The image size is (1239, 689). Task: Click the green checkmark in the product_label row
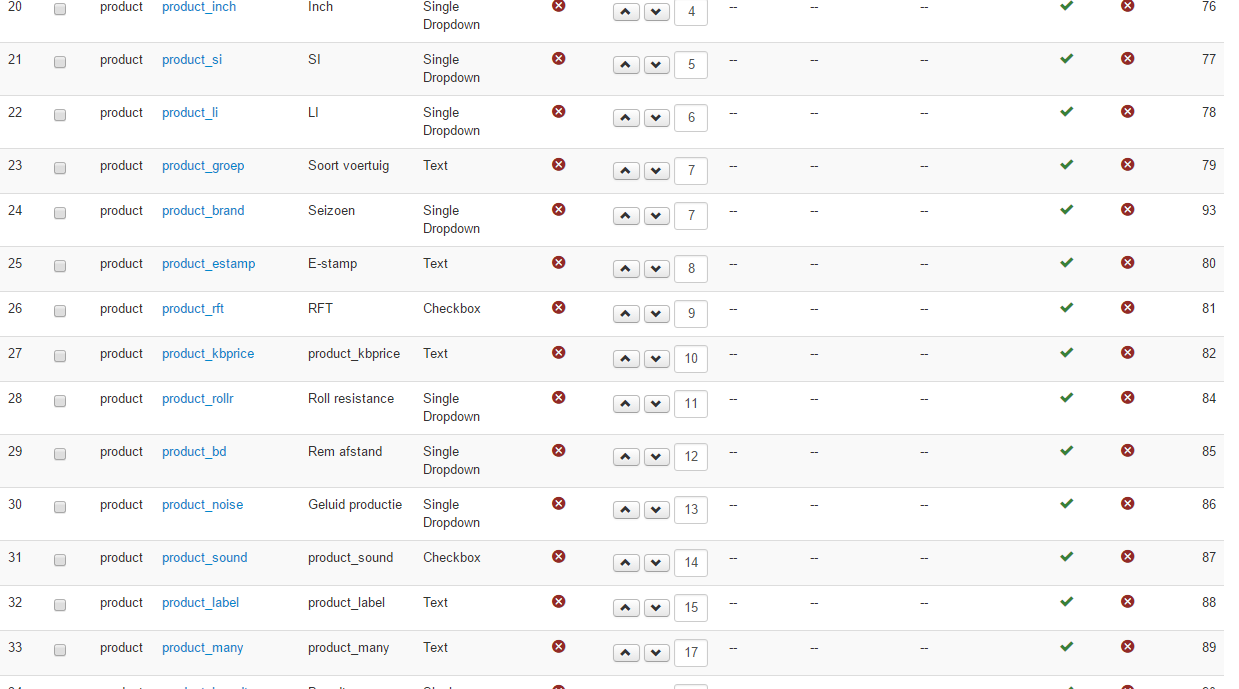(1067, 602)
